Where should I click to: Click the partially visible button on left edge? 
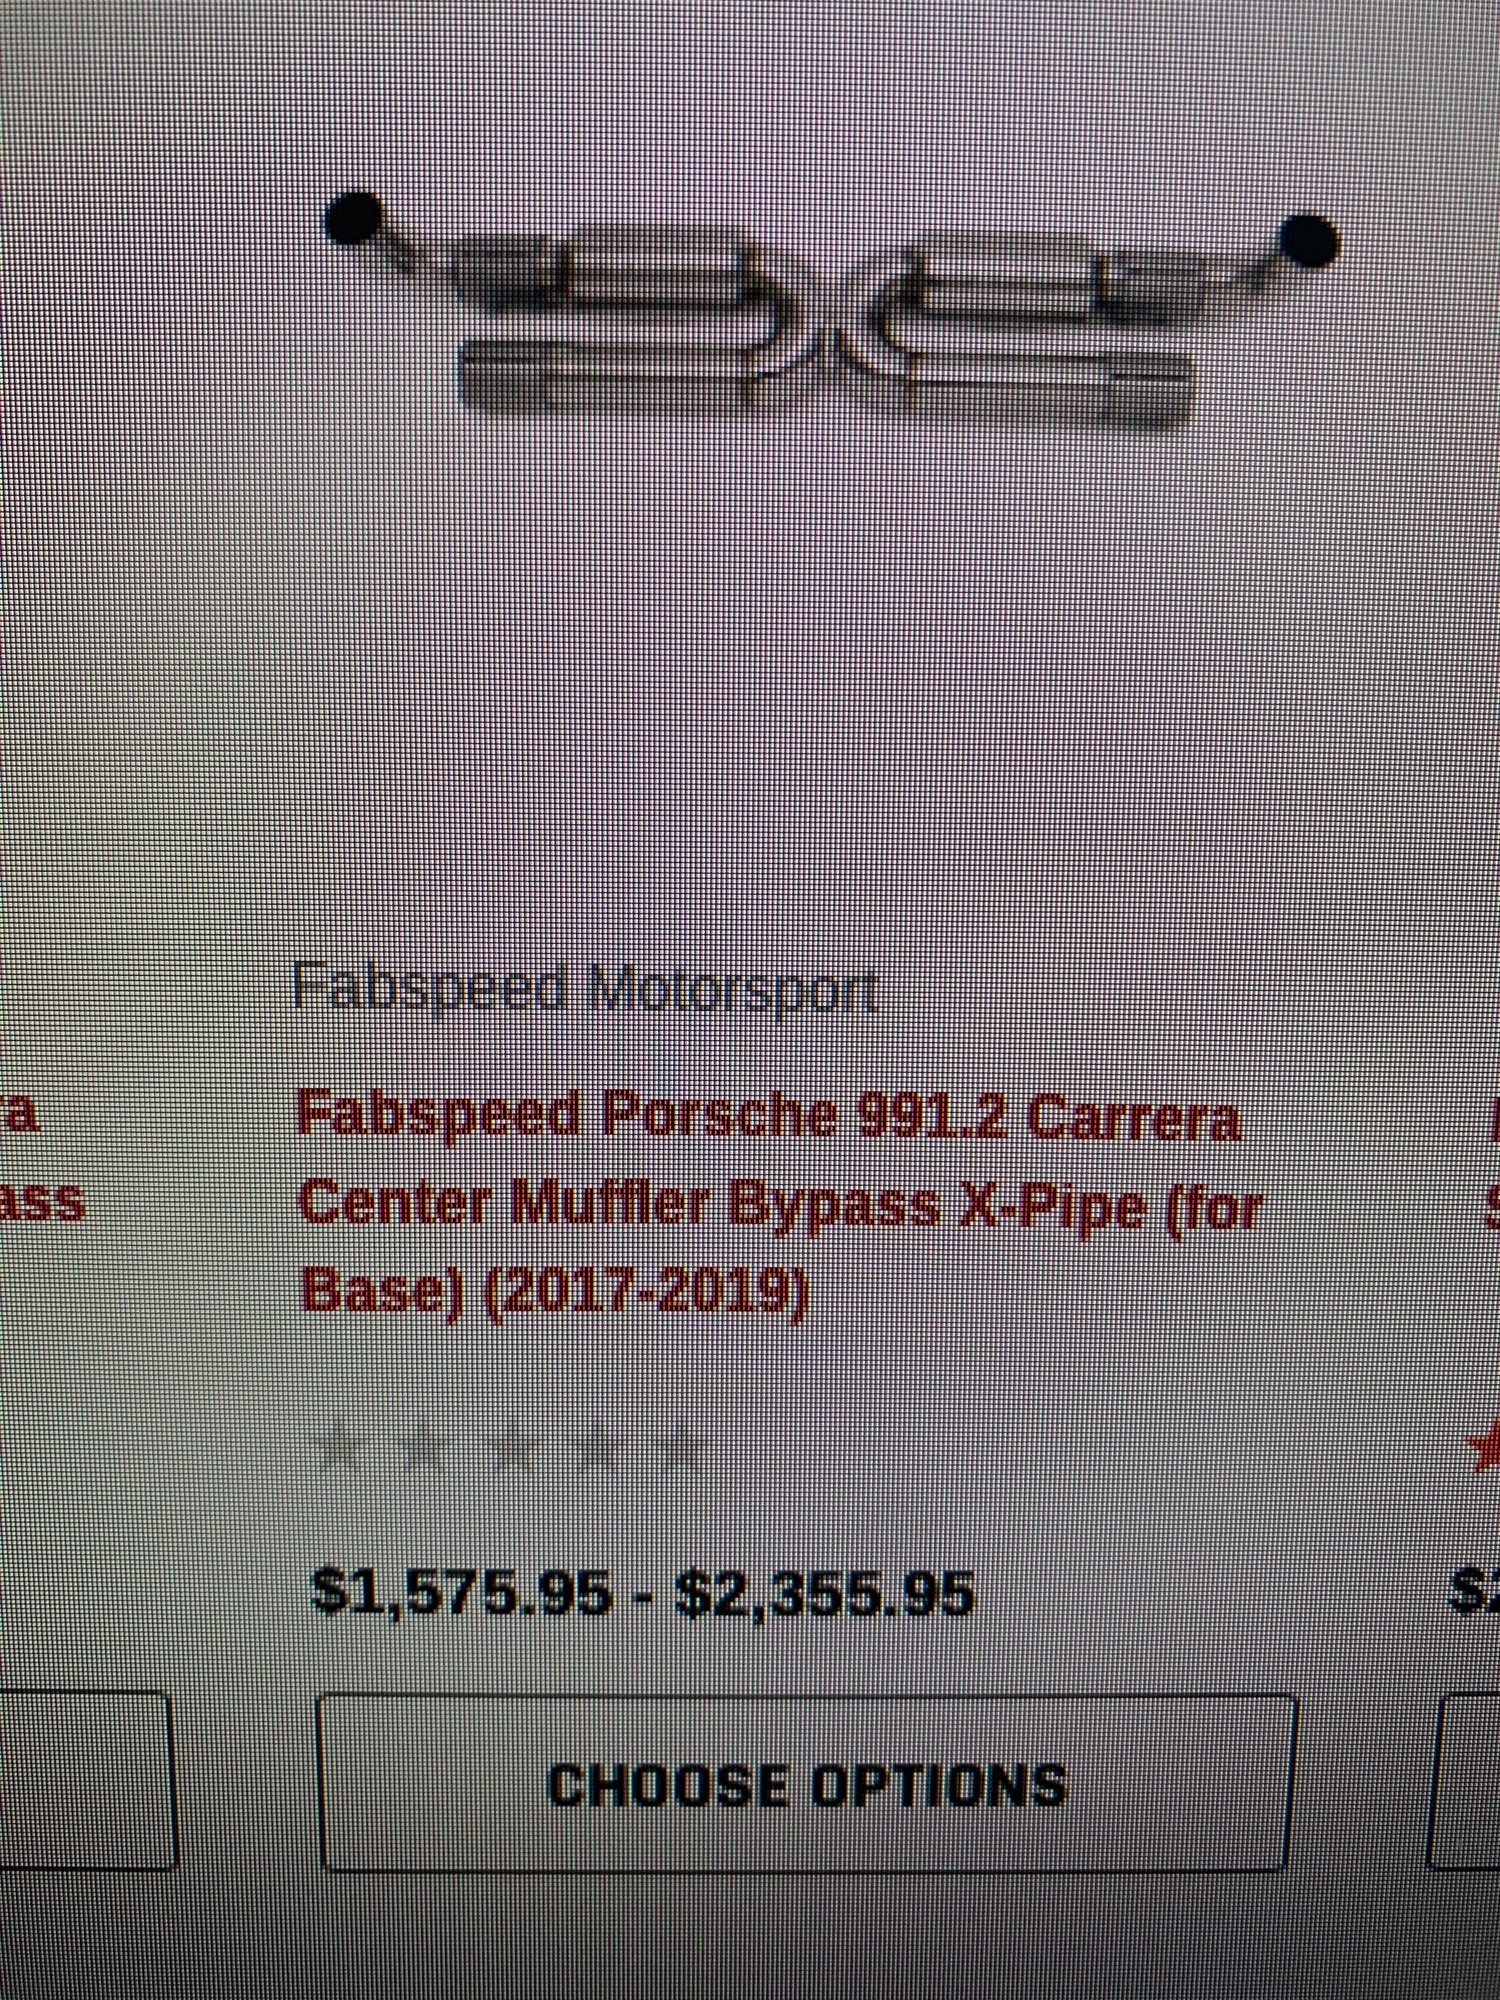coord(86,1780)
